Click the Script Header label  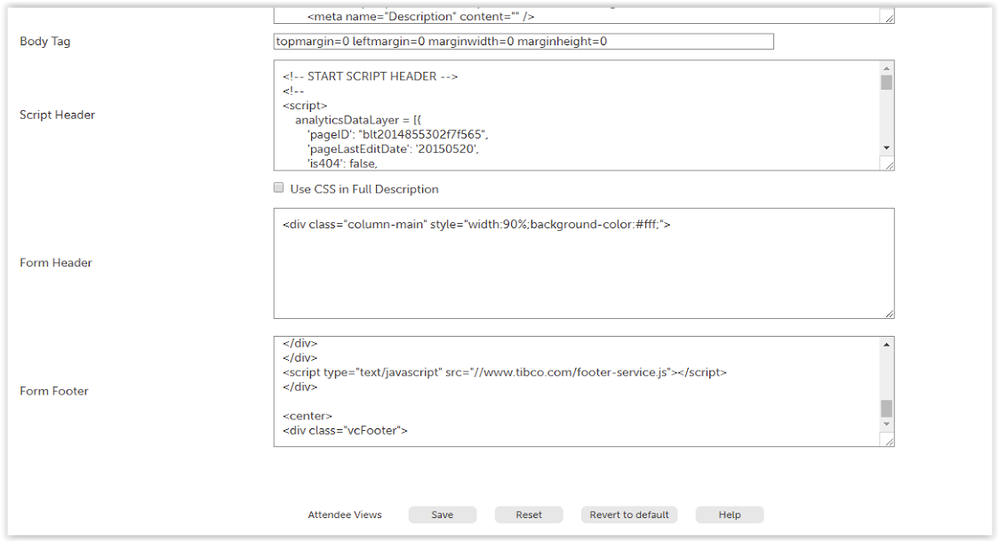(57, 115)
